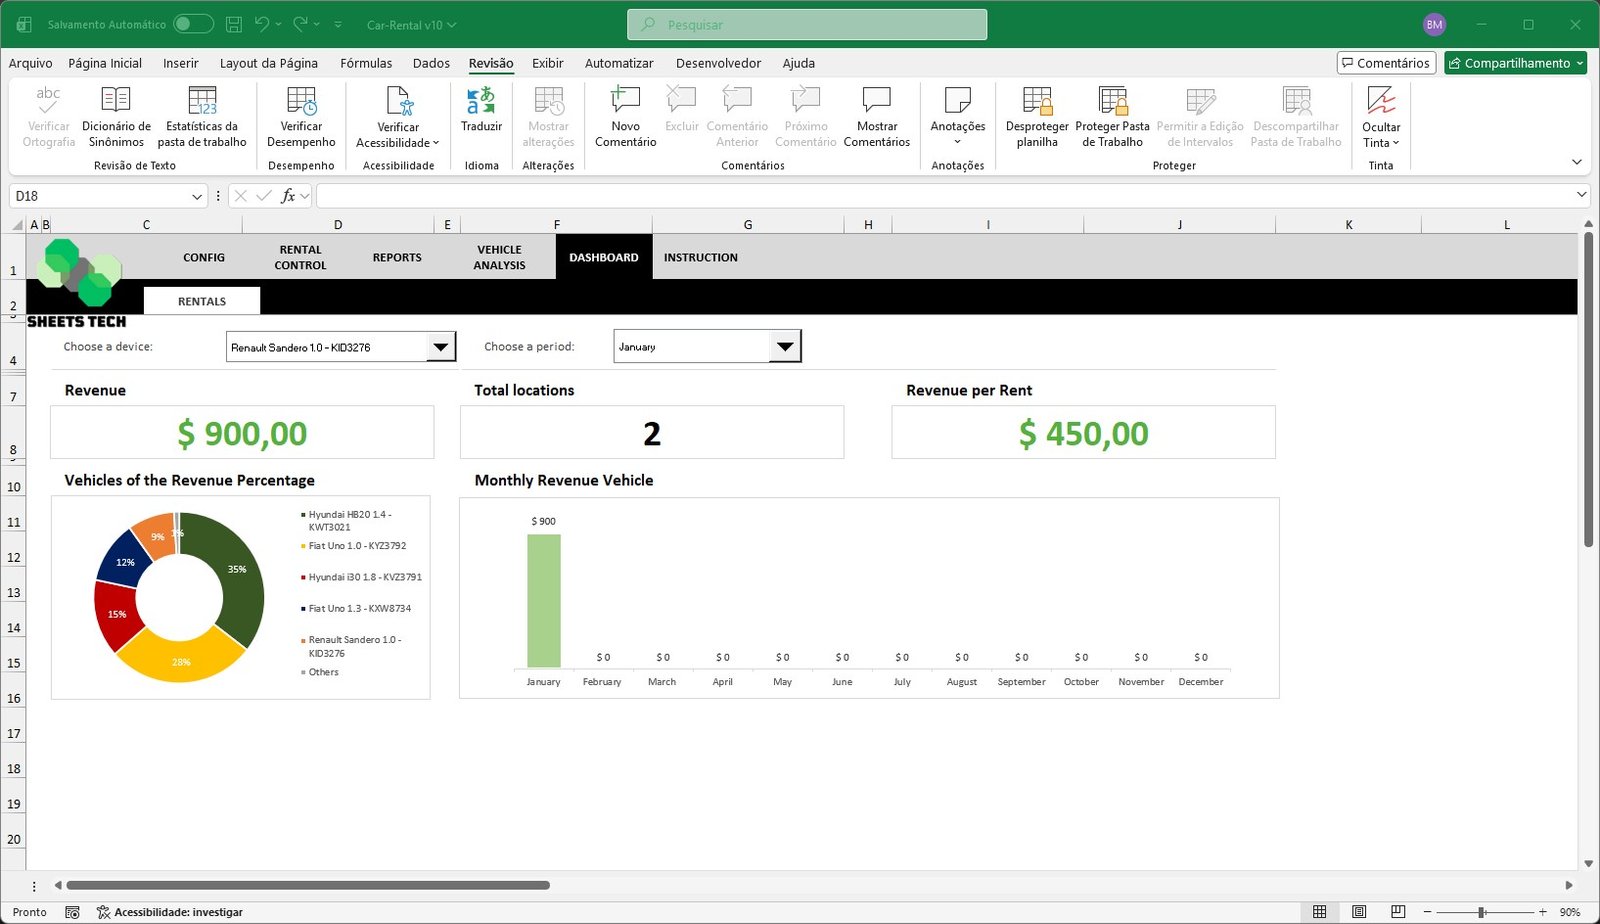The width and height of the screenshot is (1600, 924).
Task: Toggle Salvamento Automático on
Action: point(193,23)
